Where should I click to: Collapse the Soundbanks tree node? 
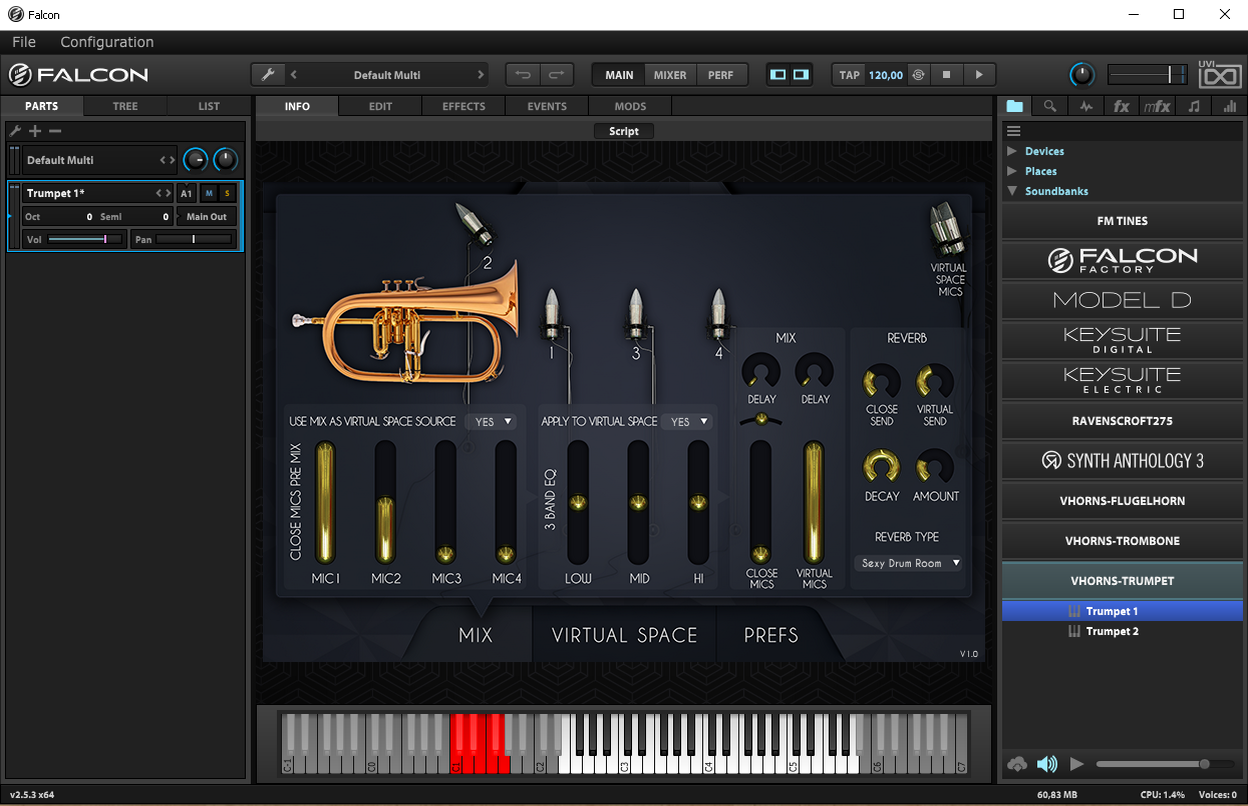point(1012,191)
